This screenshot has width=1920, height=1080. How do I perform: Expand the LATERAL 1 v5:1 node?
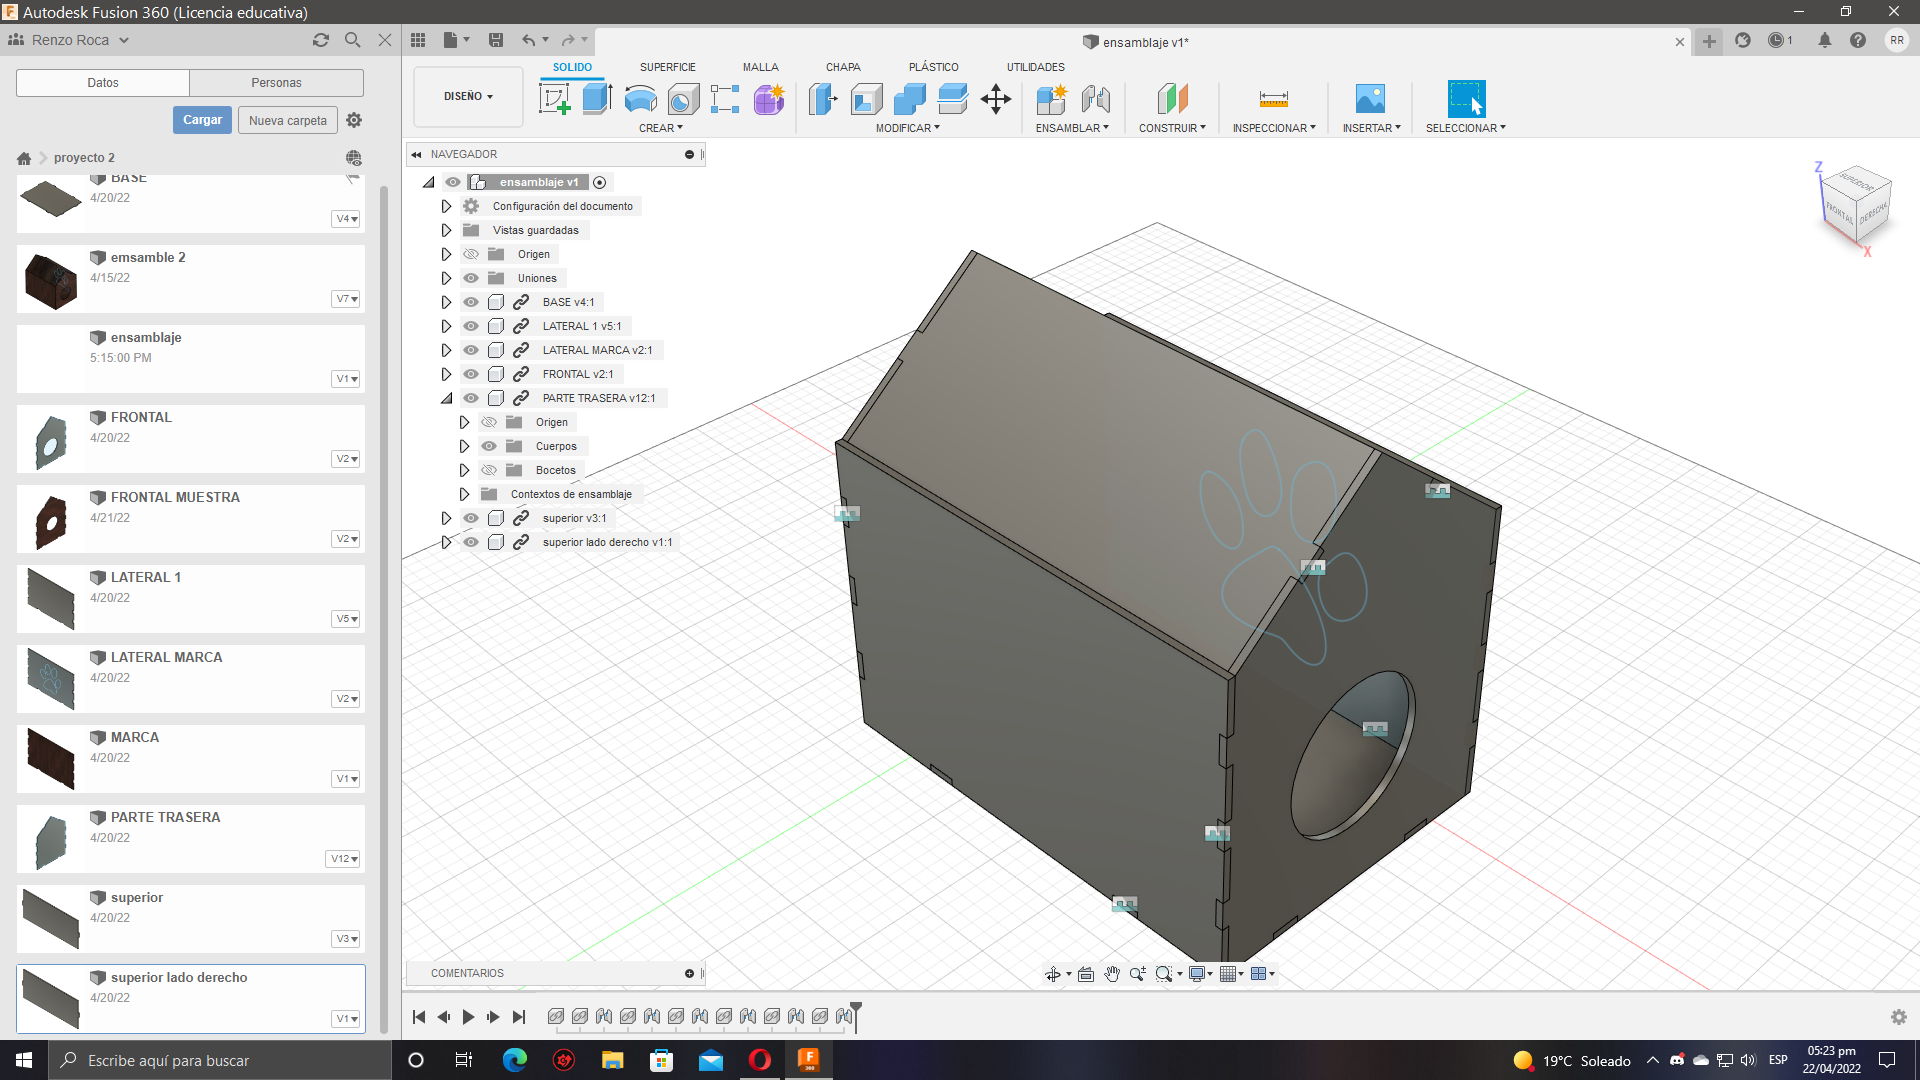click(x=446, y=326)
